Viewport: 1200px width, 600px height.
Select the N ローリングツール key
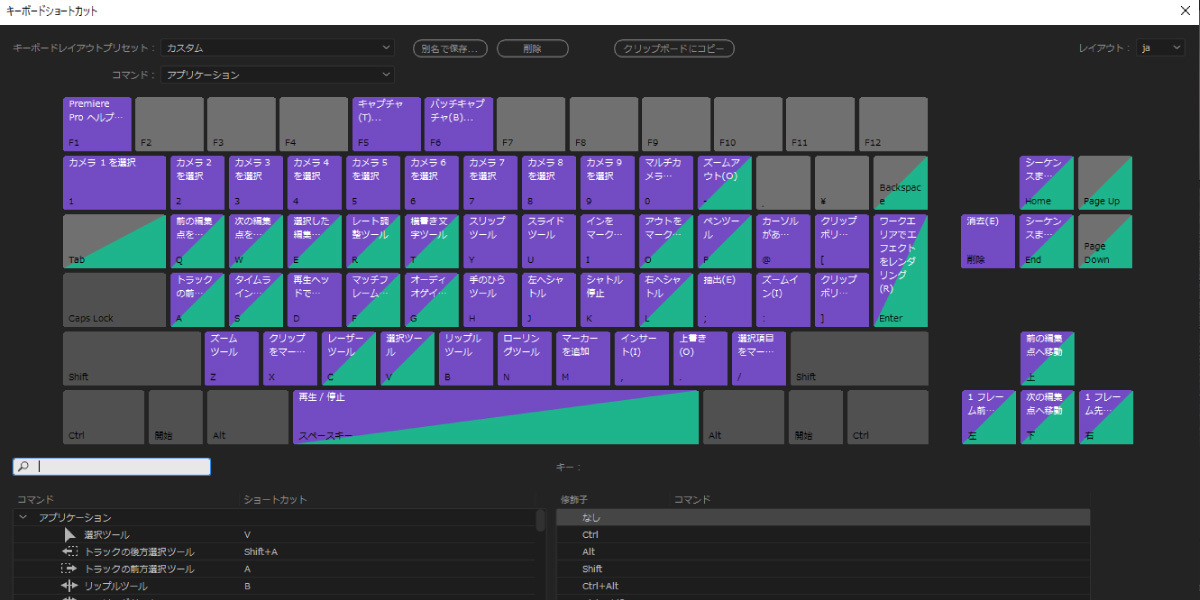click(525, 358)
